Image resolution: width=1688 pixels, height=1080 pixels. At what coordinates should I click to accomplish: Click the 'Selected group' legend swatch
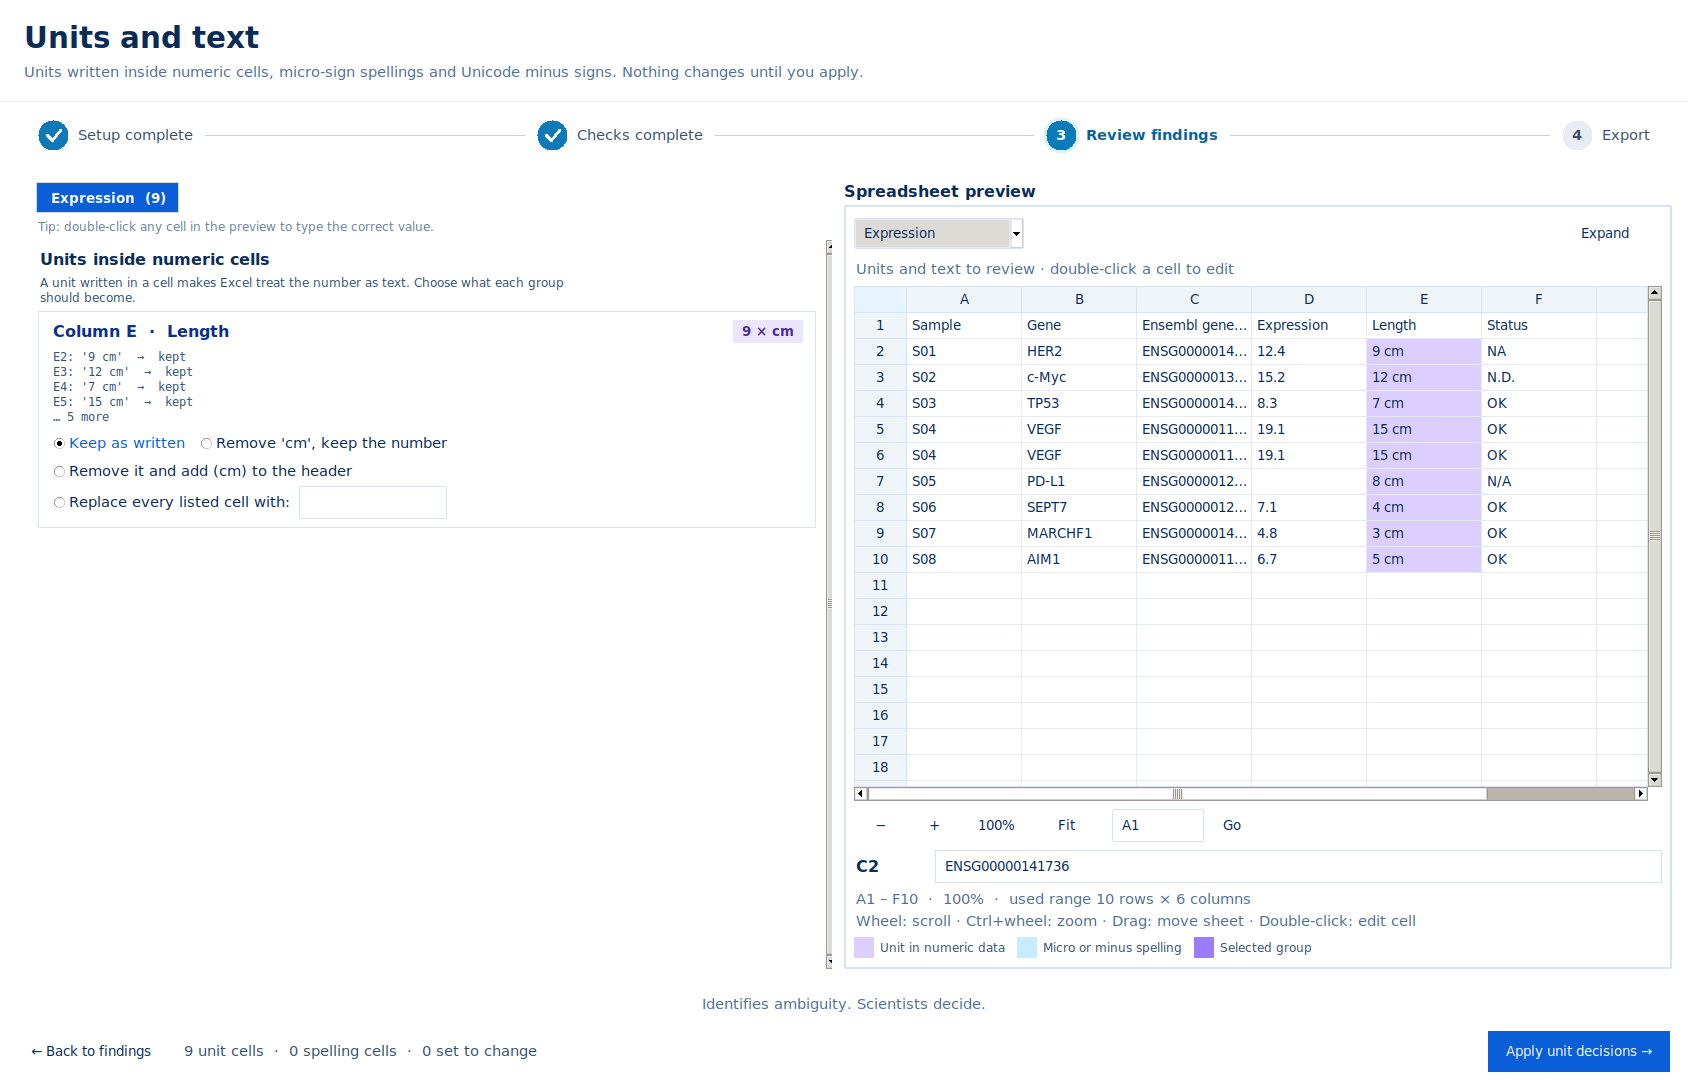click(1204, 948)
